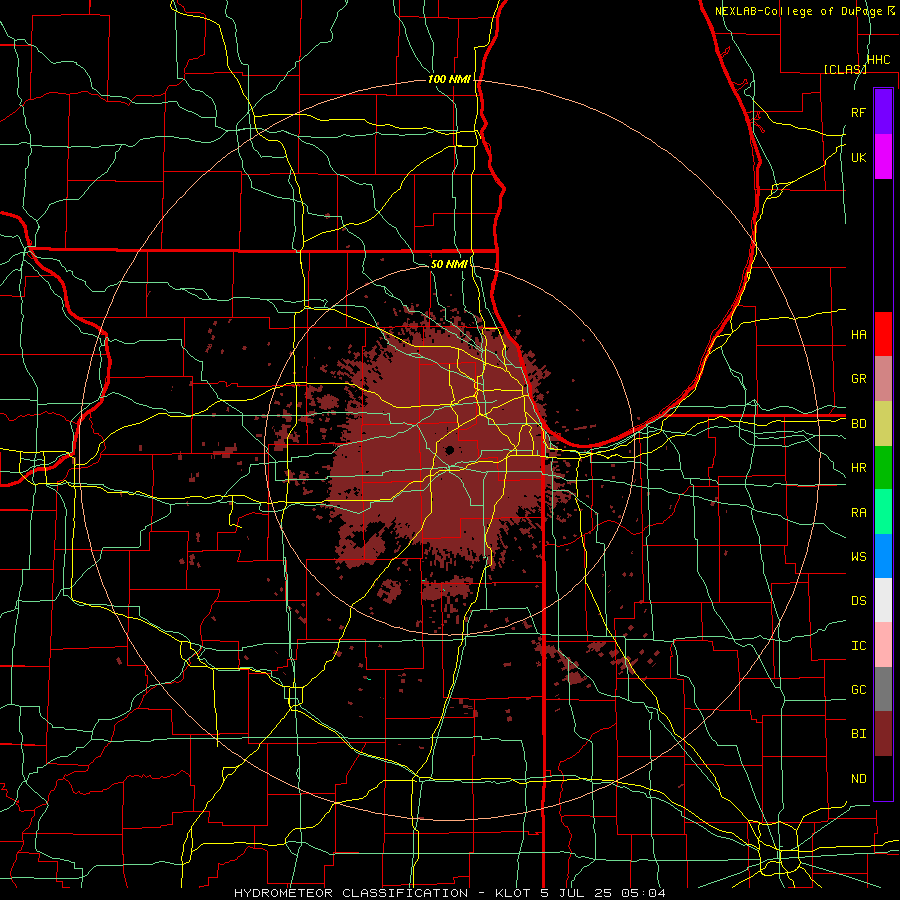Click the "HR" legend label
The width and height of the screenshot is (900, 900).
point(859,468)
